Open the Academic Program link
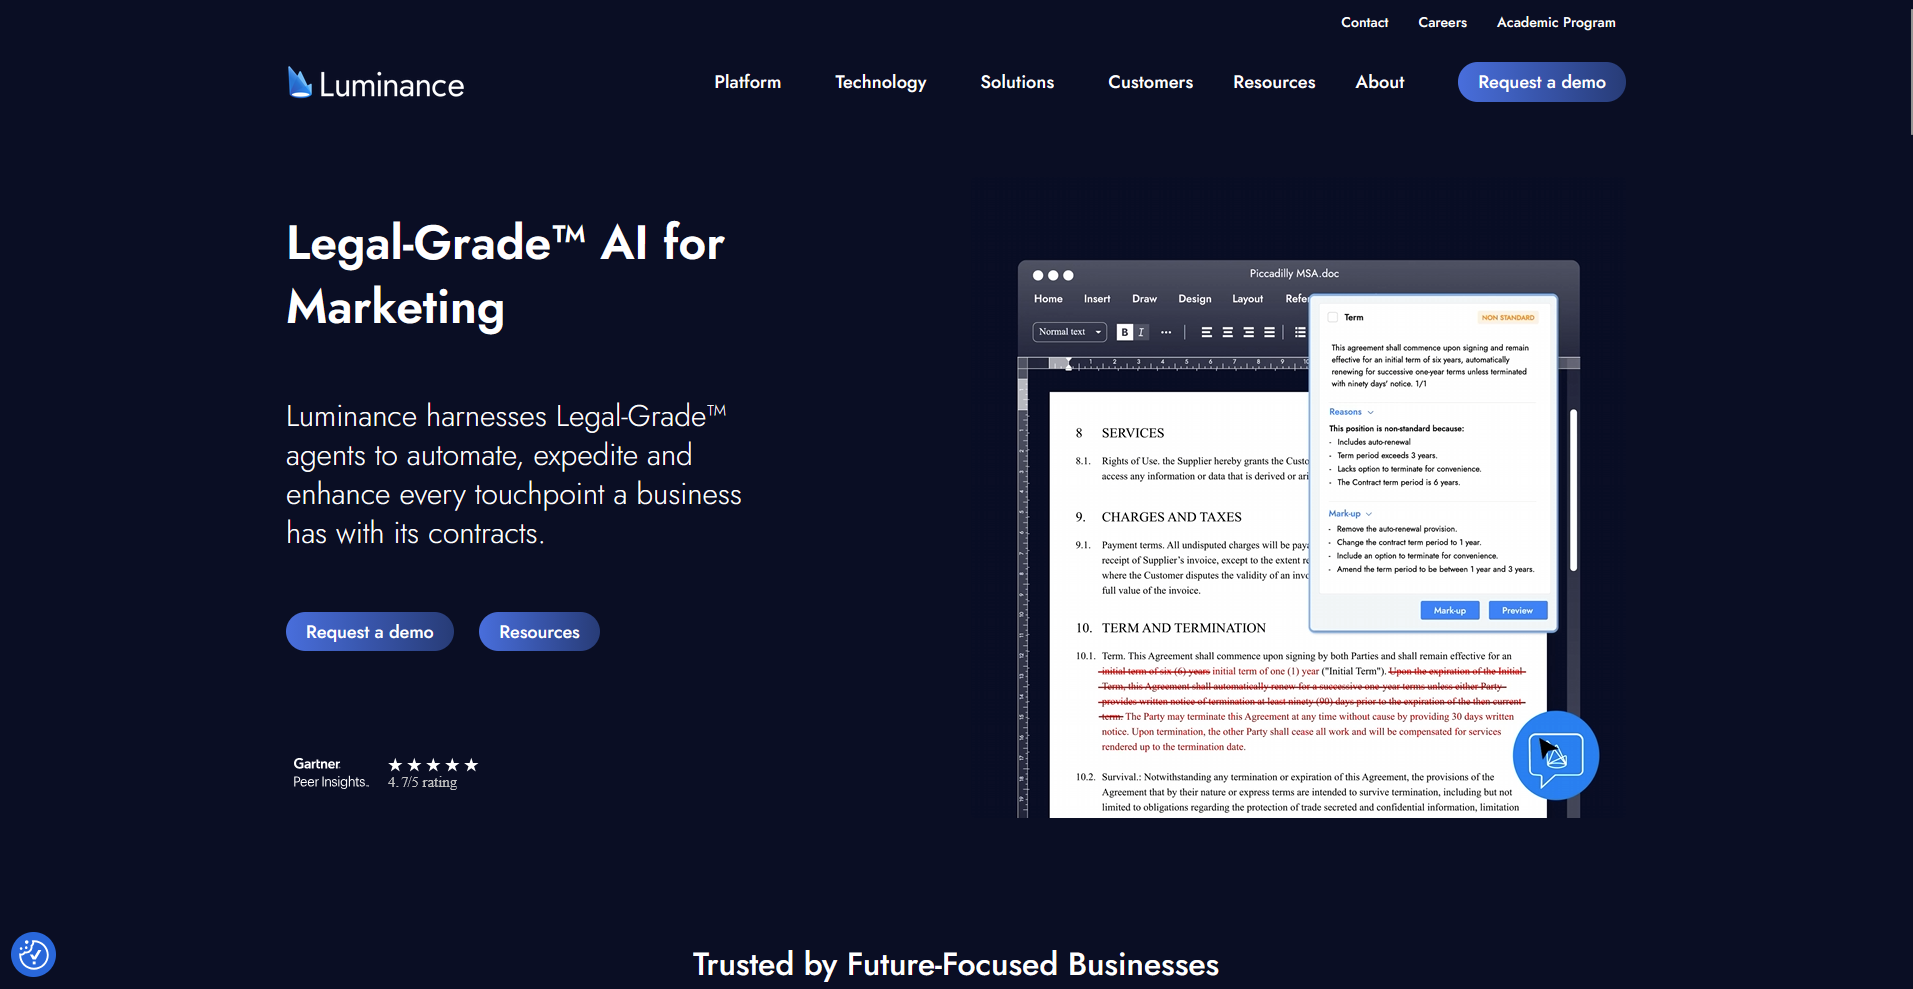This screenshot has width=1913, height=989. point(1556,22)
